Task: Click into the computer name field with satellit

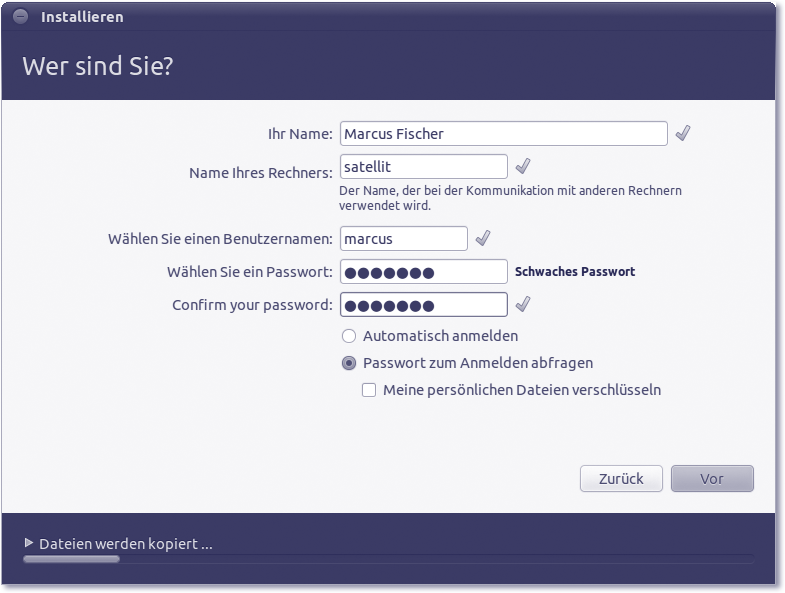Action: 423,166
